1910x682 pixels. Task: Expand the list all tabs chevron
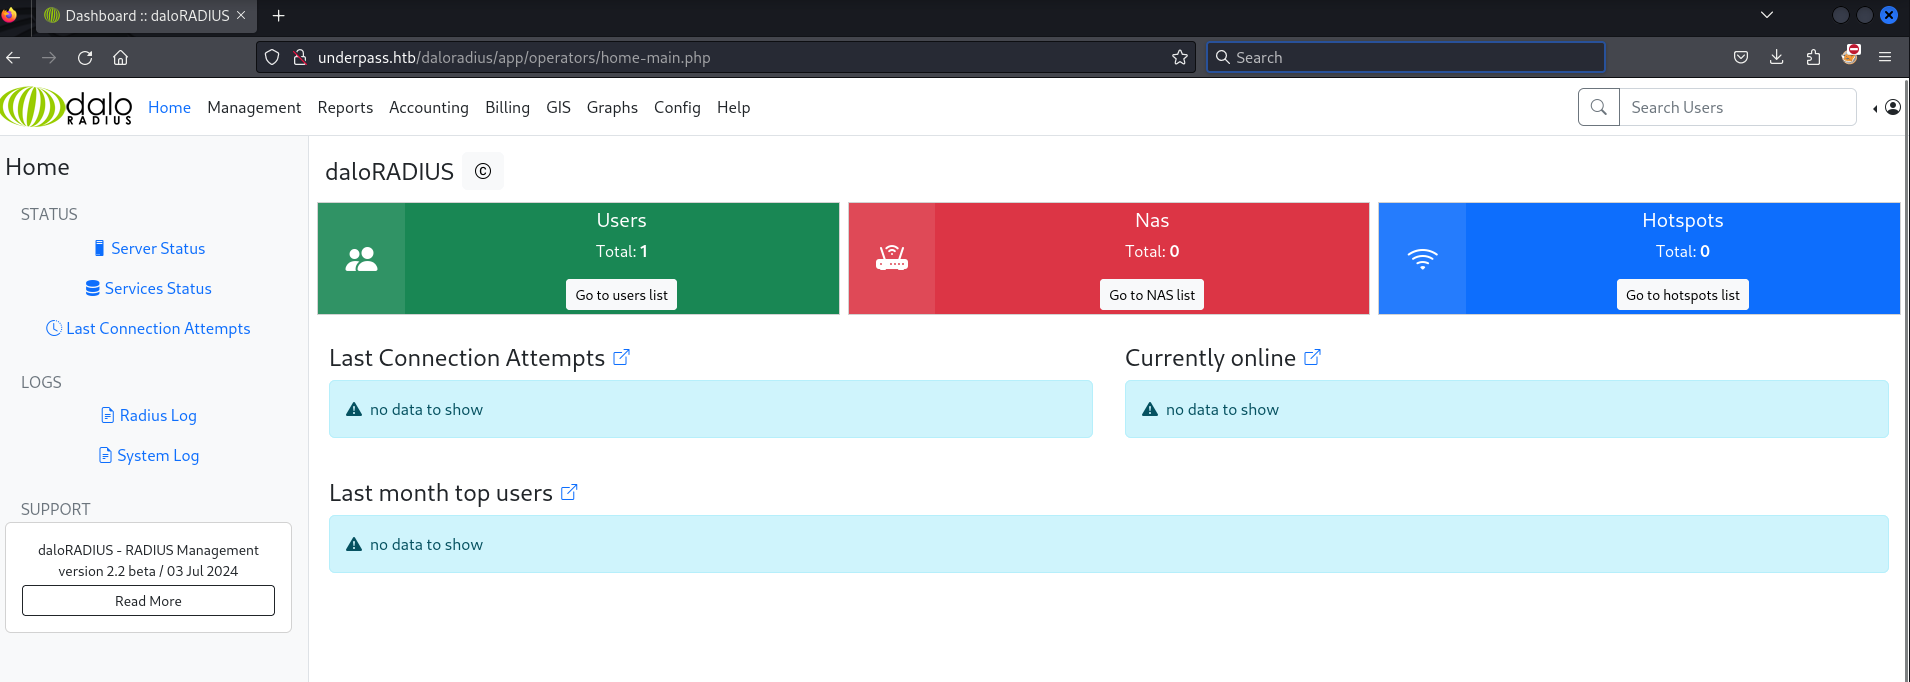pos(1767,15)
